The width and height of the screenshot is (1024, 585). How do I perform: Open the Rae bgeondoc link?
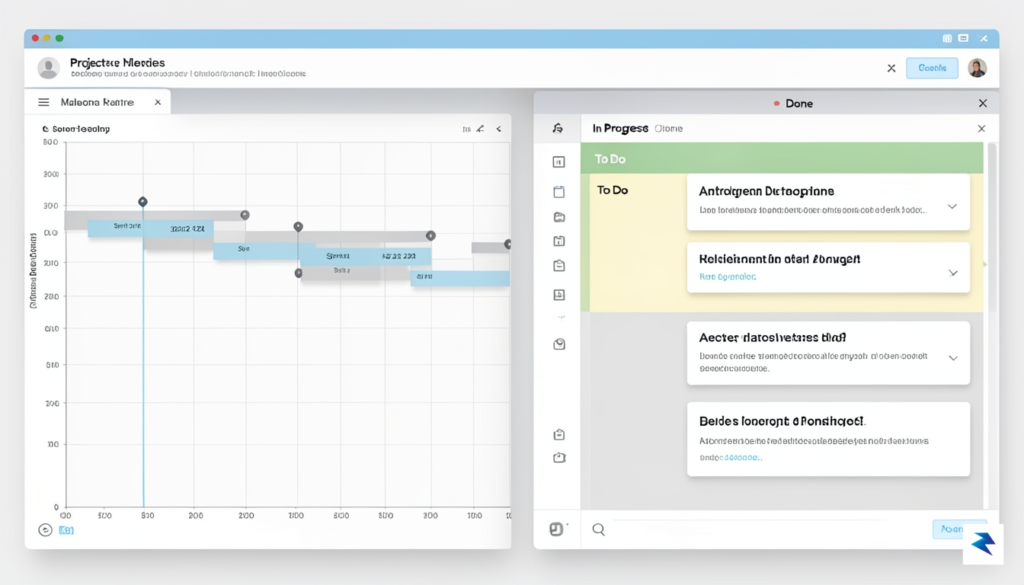coord(728,277)
